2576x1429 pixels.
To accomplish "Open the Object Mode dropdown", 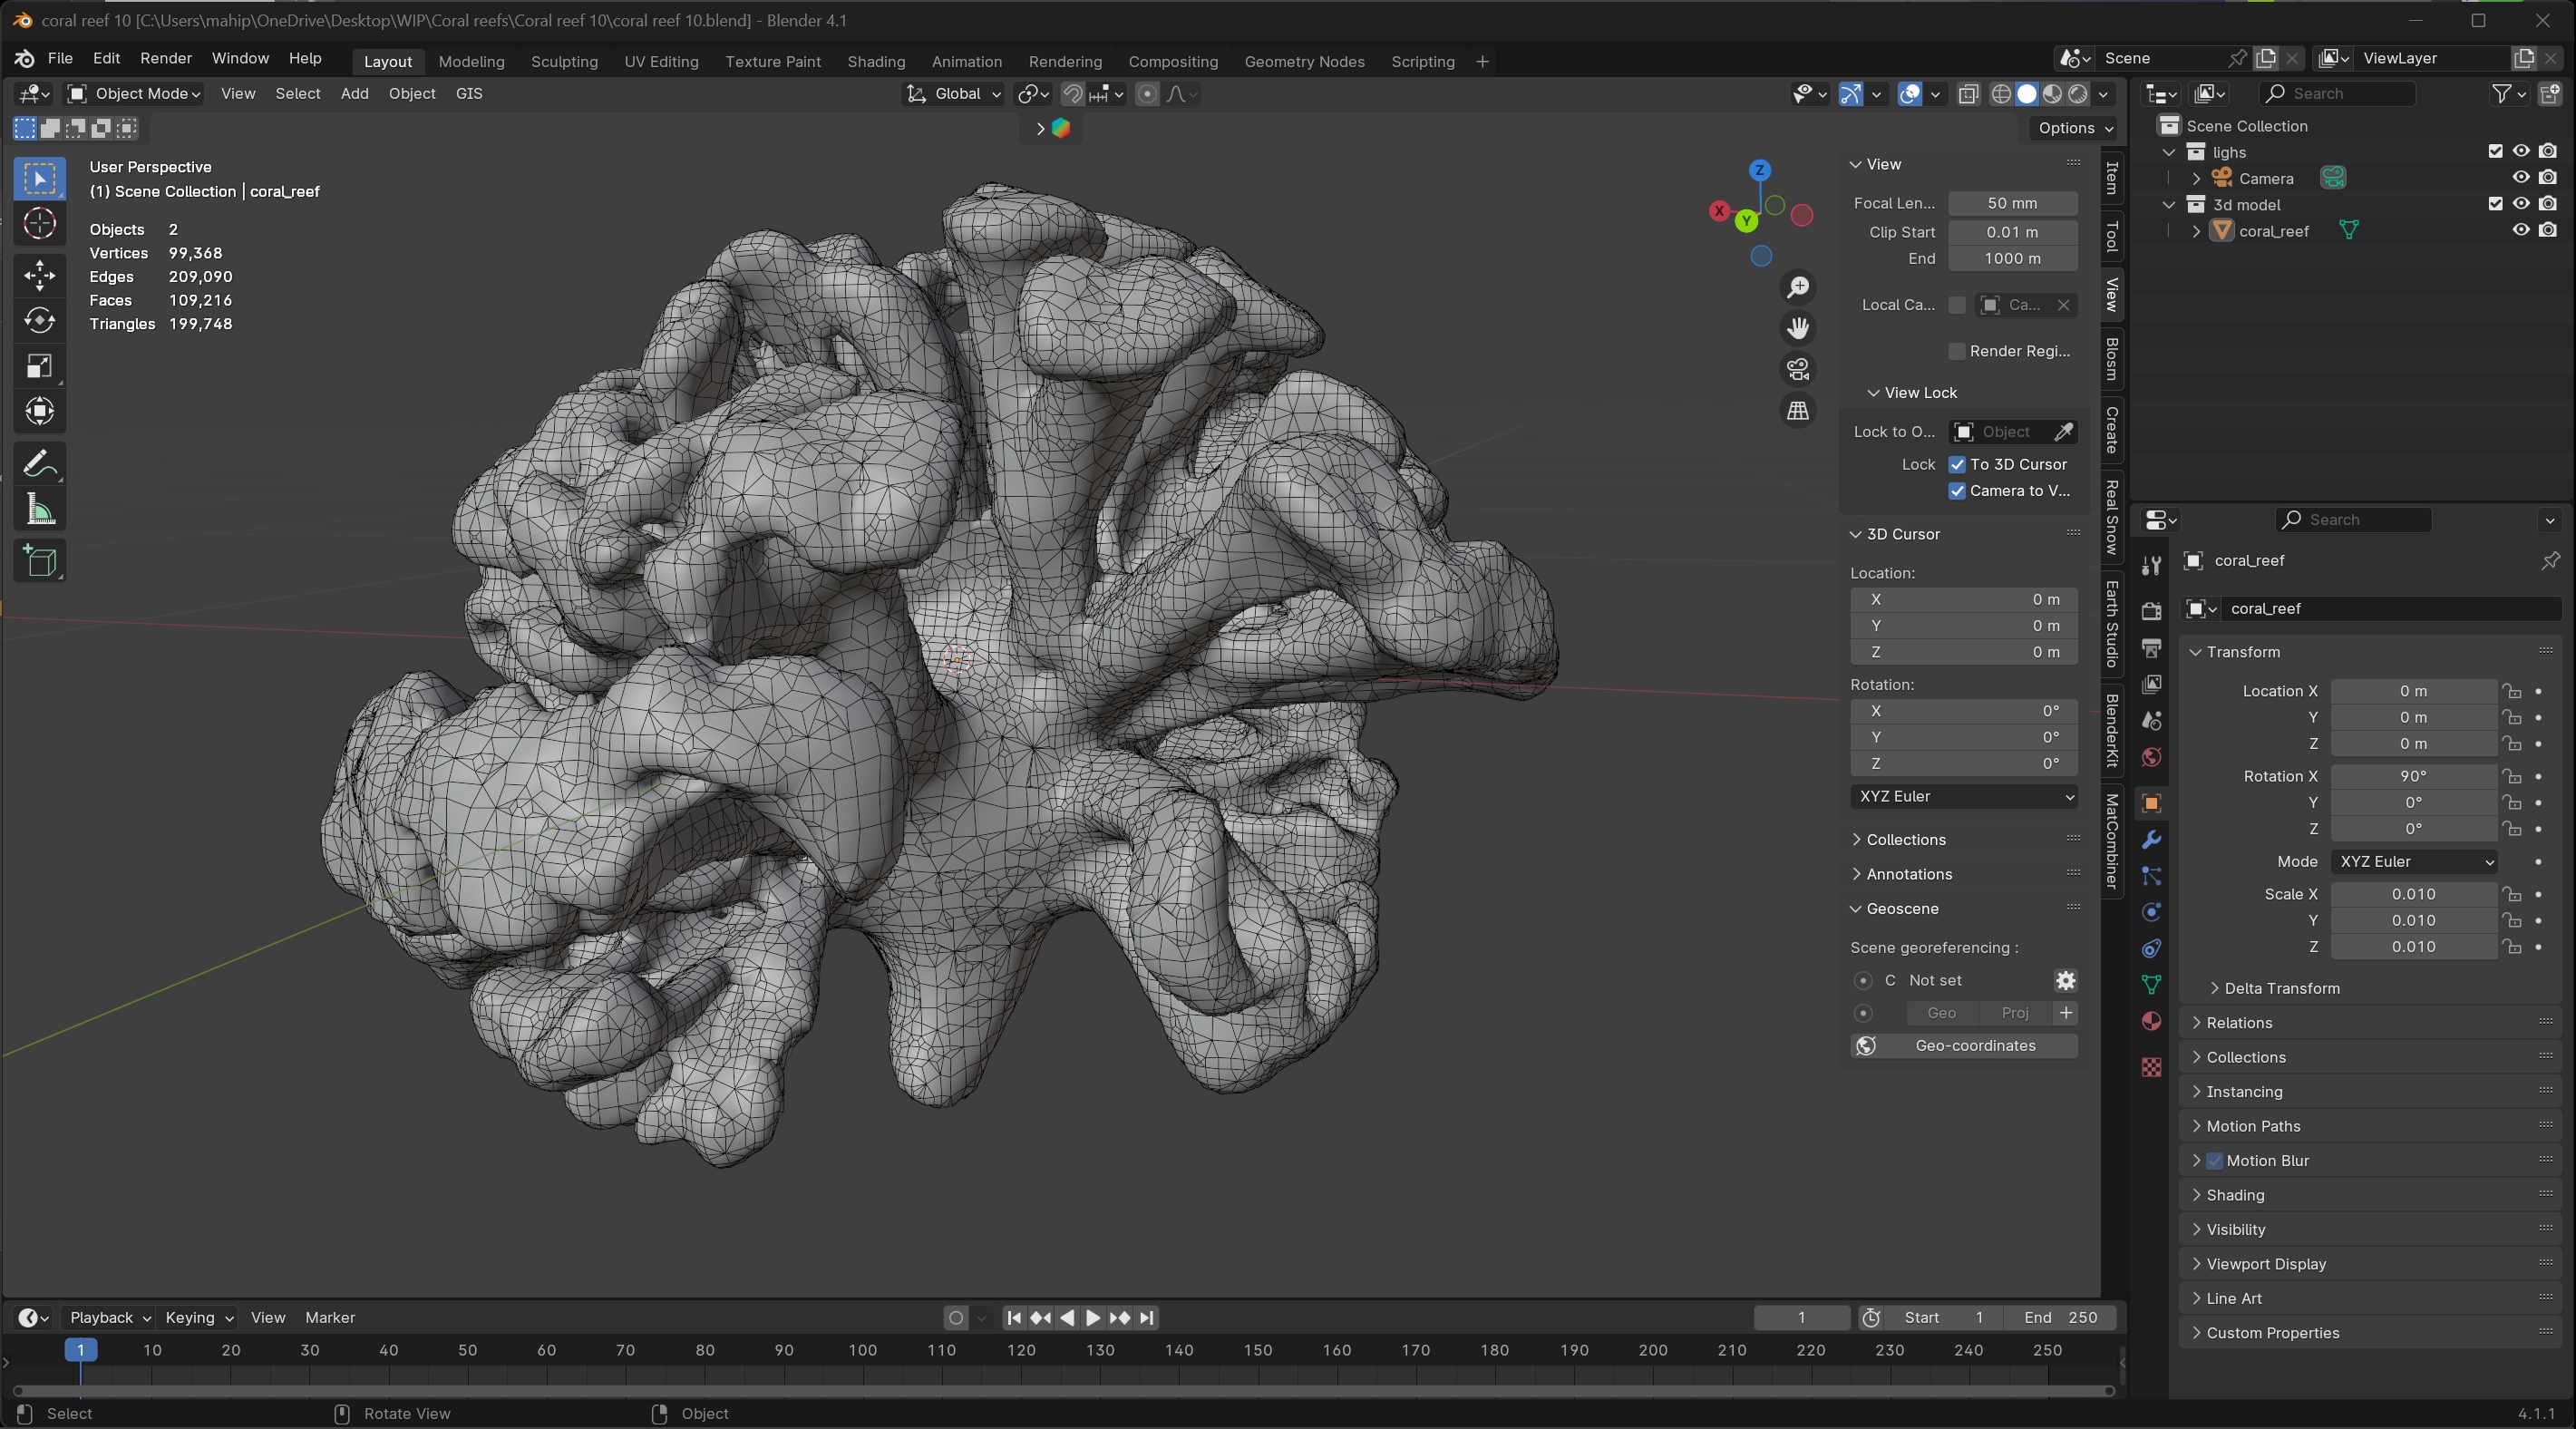I will [x=134, y=93].
